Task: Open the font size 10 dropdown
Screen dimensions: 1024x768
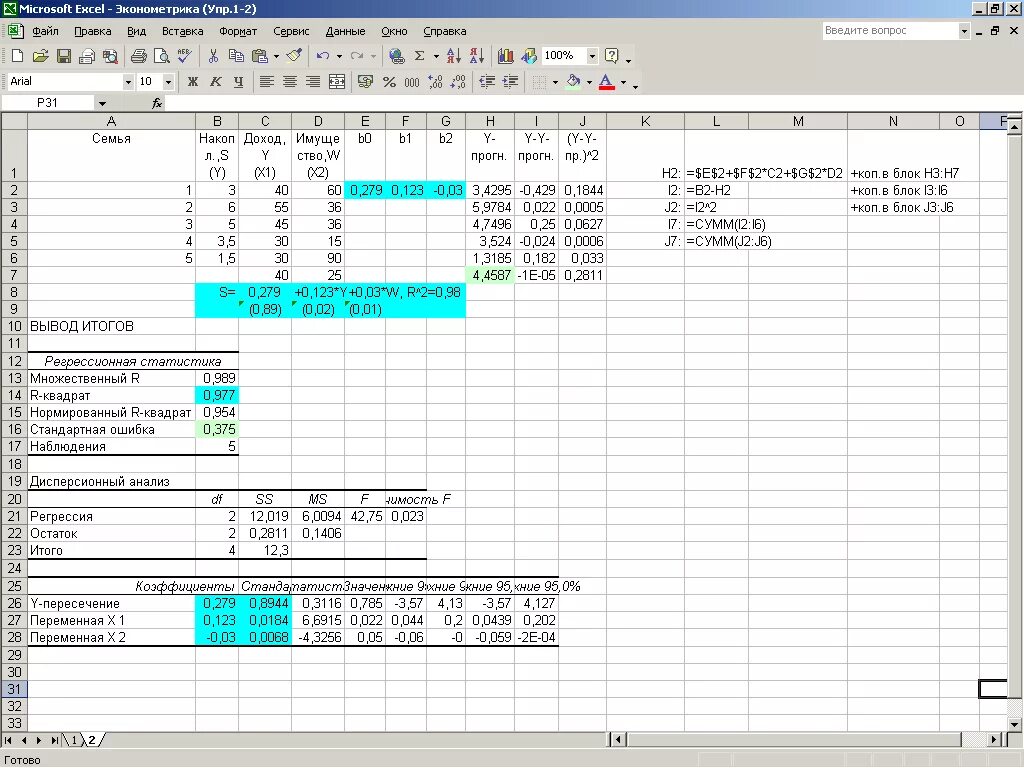Action: (x=168, y=82)
